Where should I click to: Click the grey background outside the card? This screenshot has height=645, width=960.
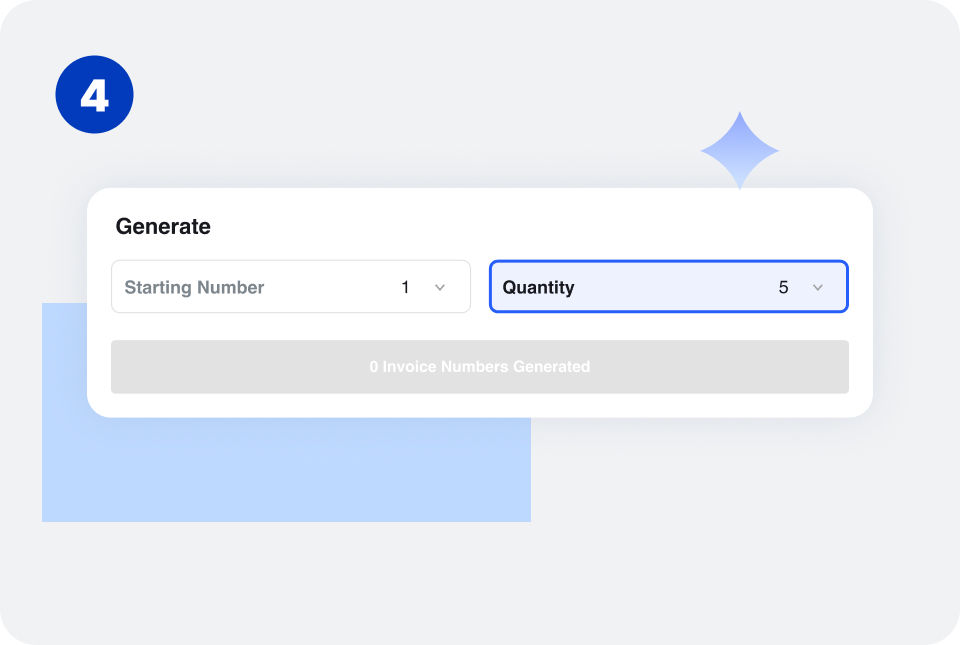coord(735,539)
